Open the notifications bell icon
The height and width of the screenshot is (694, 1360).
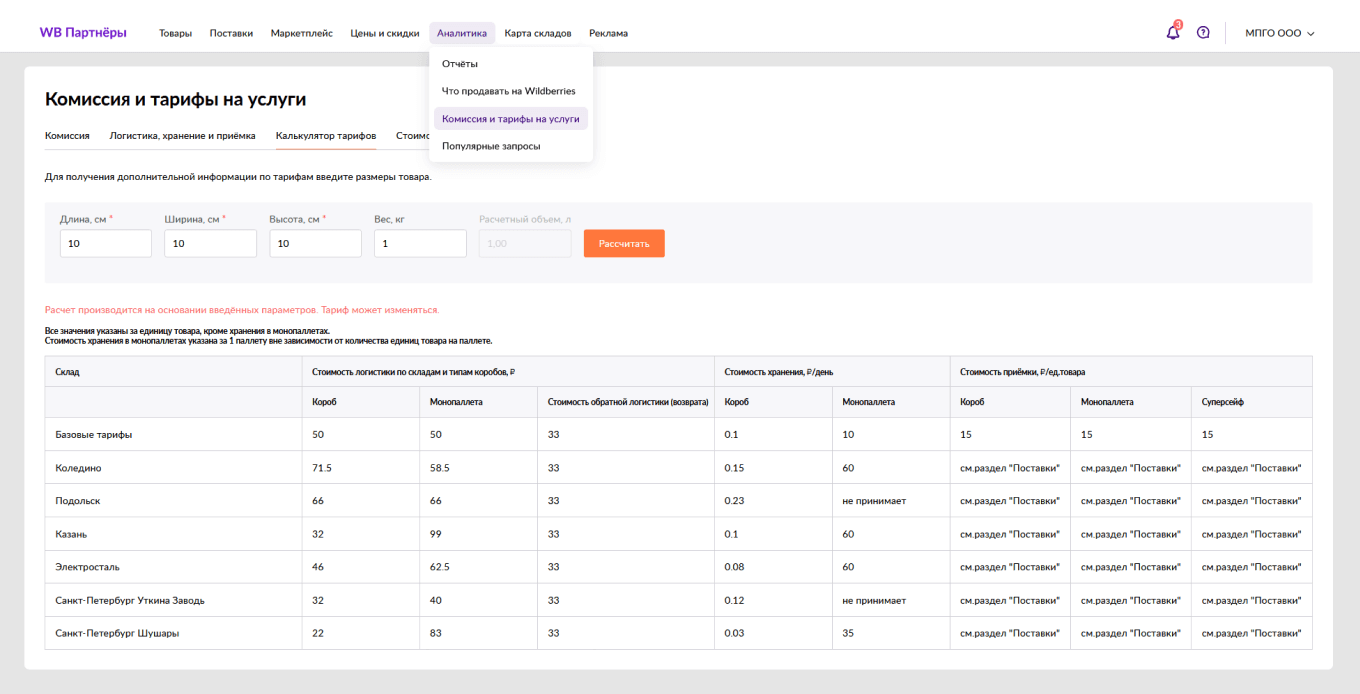click(1173, 33)
